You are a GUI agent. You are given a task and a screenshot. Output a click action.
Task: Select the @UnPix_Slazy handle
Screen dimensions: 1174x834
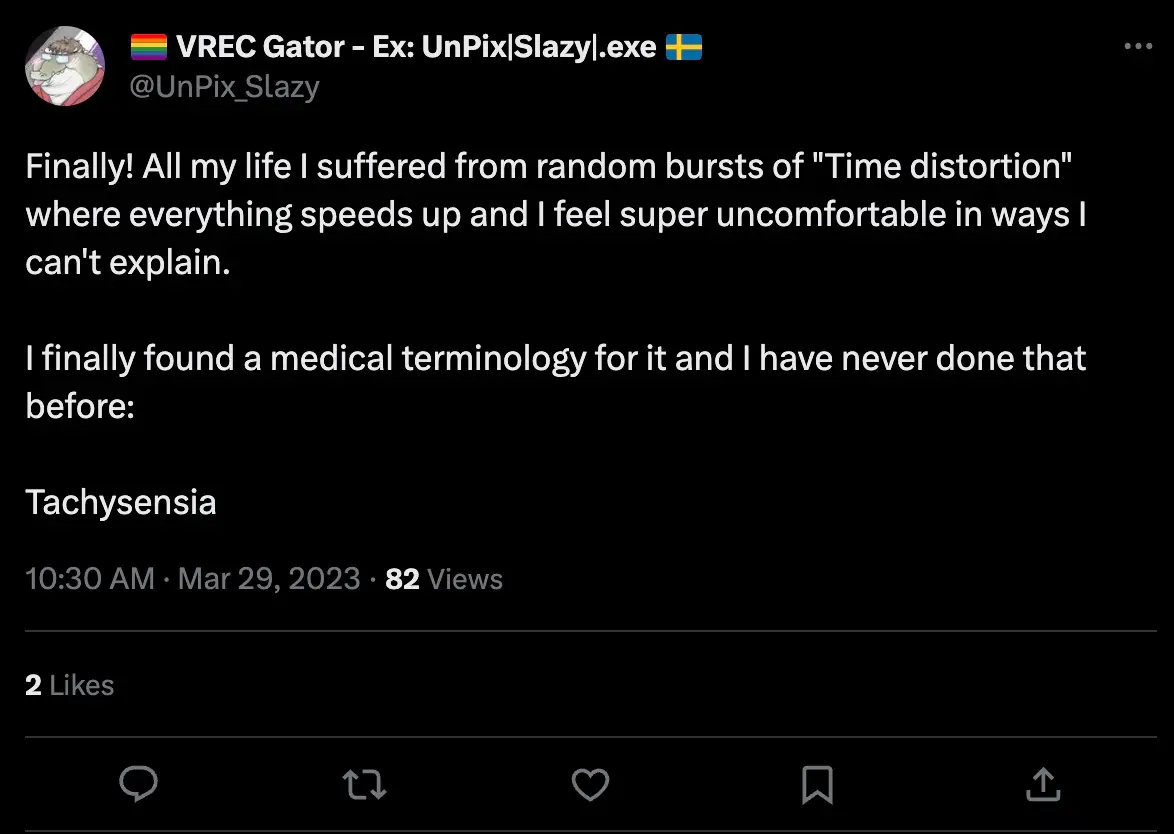(x=222, y=87)
